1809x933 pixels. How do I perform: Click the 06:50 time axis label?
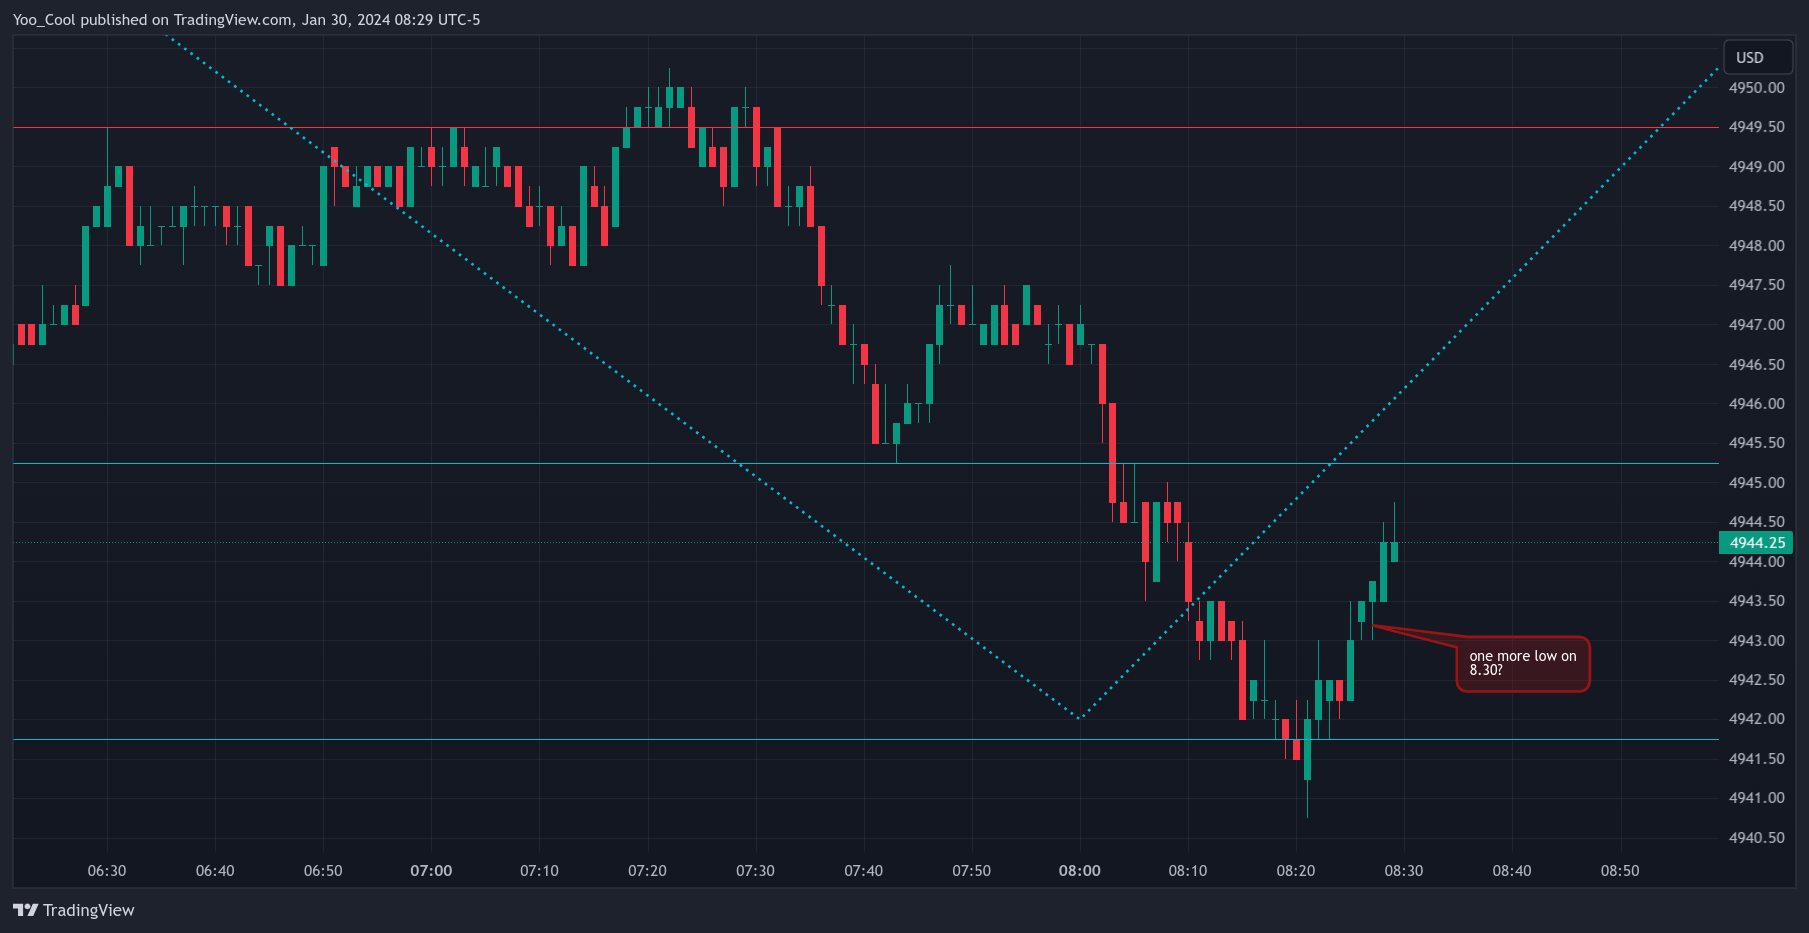[x=323, y=871]
